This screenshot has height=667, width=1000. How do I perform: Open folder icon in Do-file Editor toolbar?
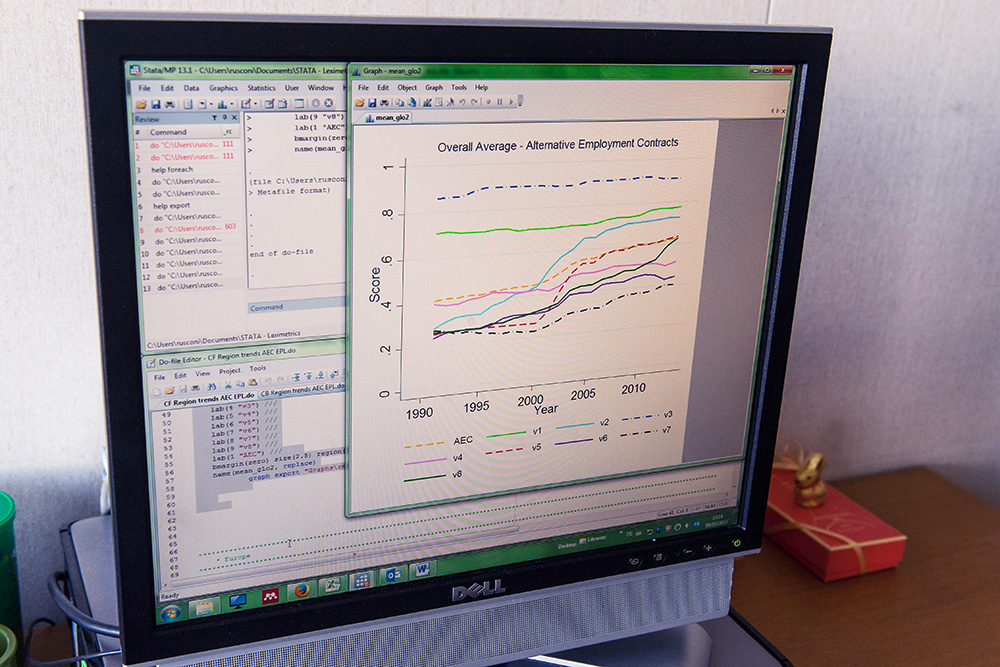170,390
